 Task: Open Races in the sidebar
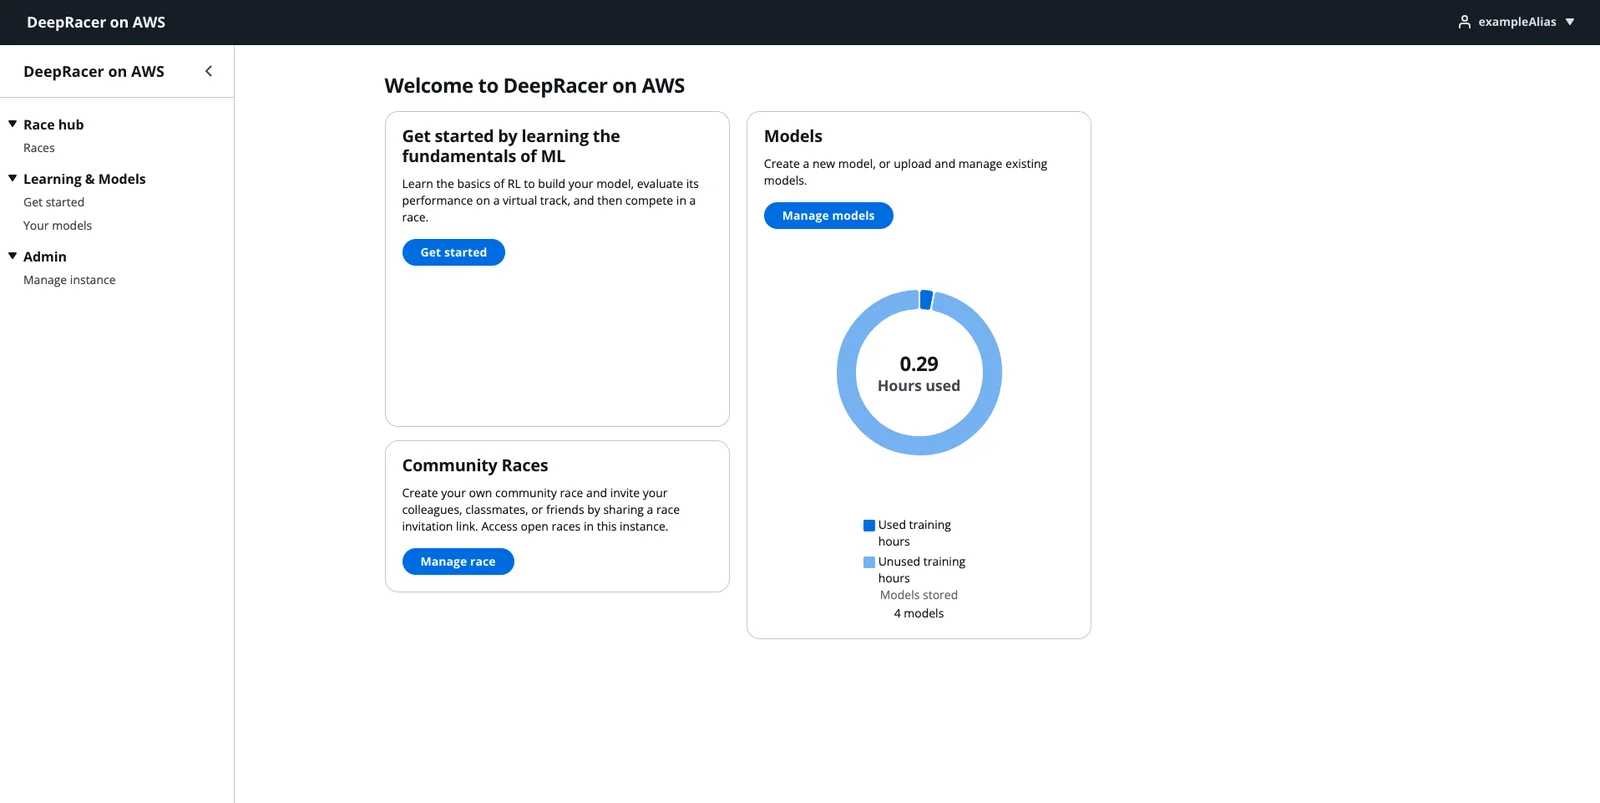point(39,148)
